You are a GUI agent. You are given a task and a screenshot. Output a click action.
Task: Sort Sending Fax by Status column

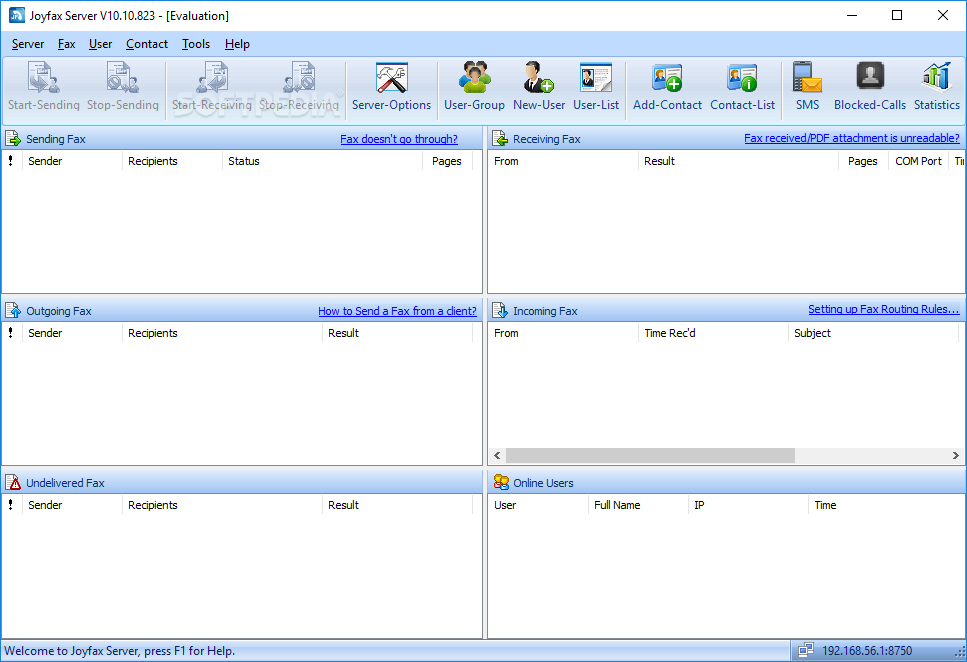point(323,161)
